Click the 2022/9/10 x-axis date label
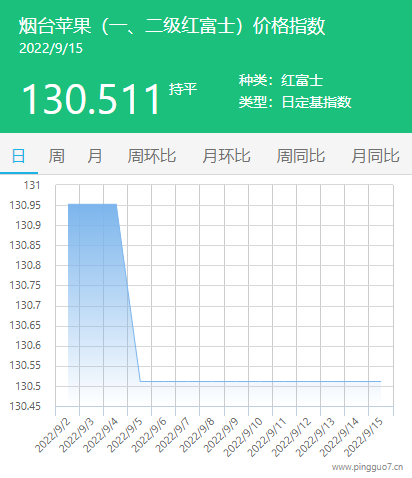Screen dimensions: 412x478 243,437
